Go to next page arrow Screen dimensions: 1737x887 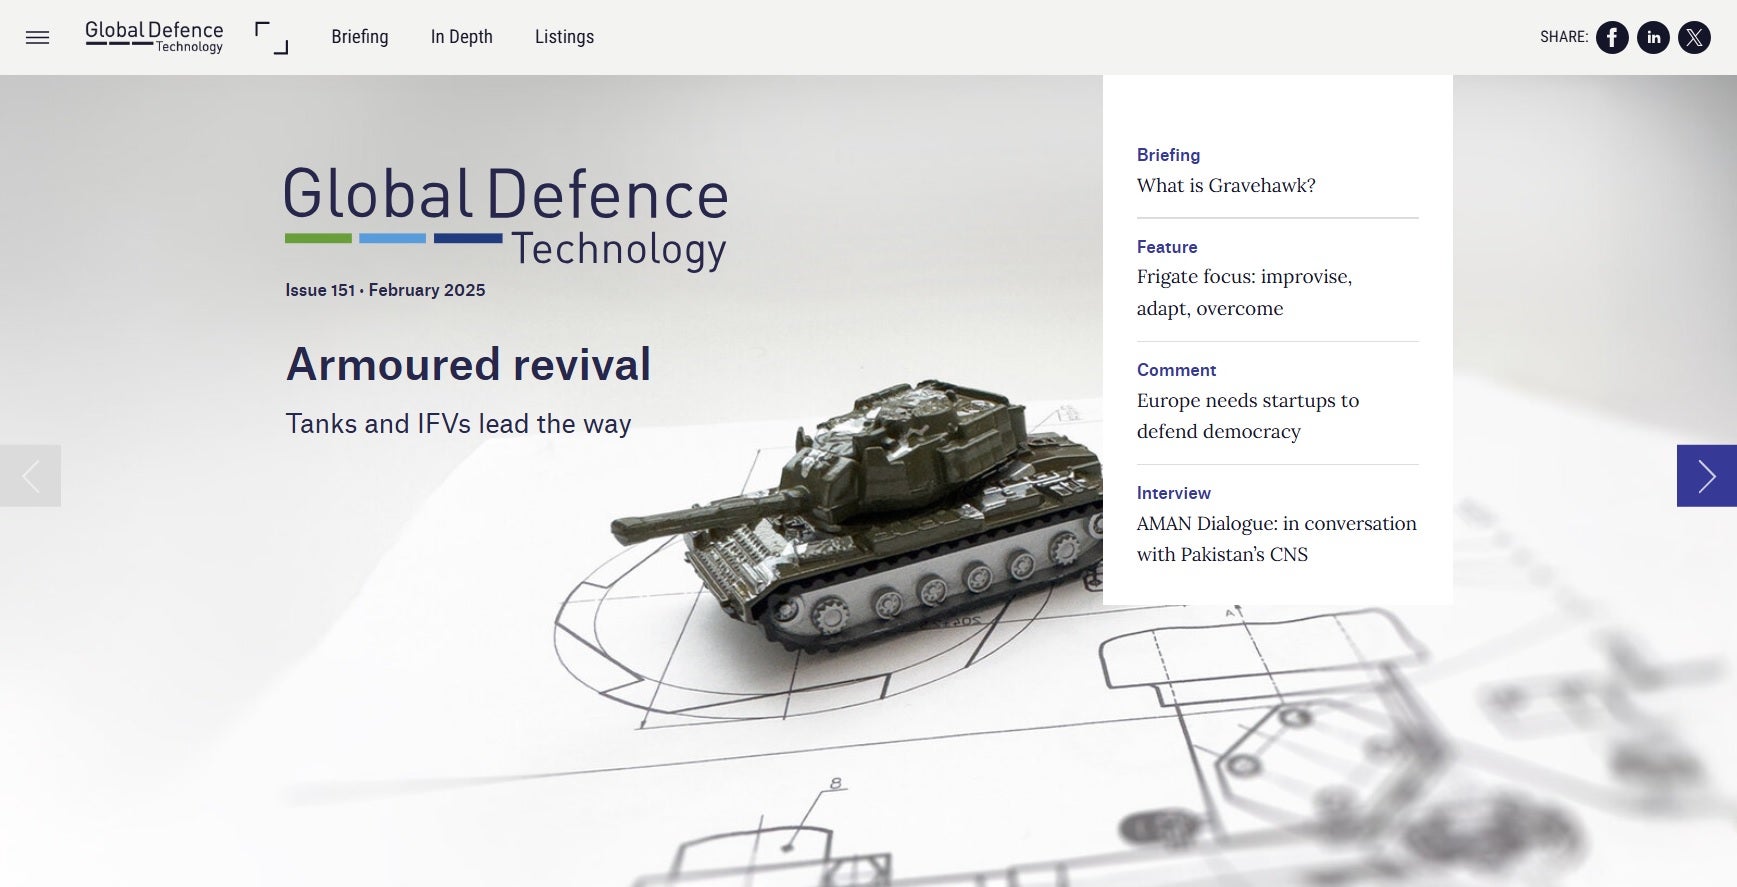coord(1706,476)
